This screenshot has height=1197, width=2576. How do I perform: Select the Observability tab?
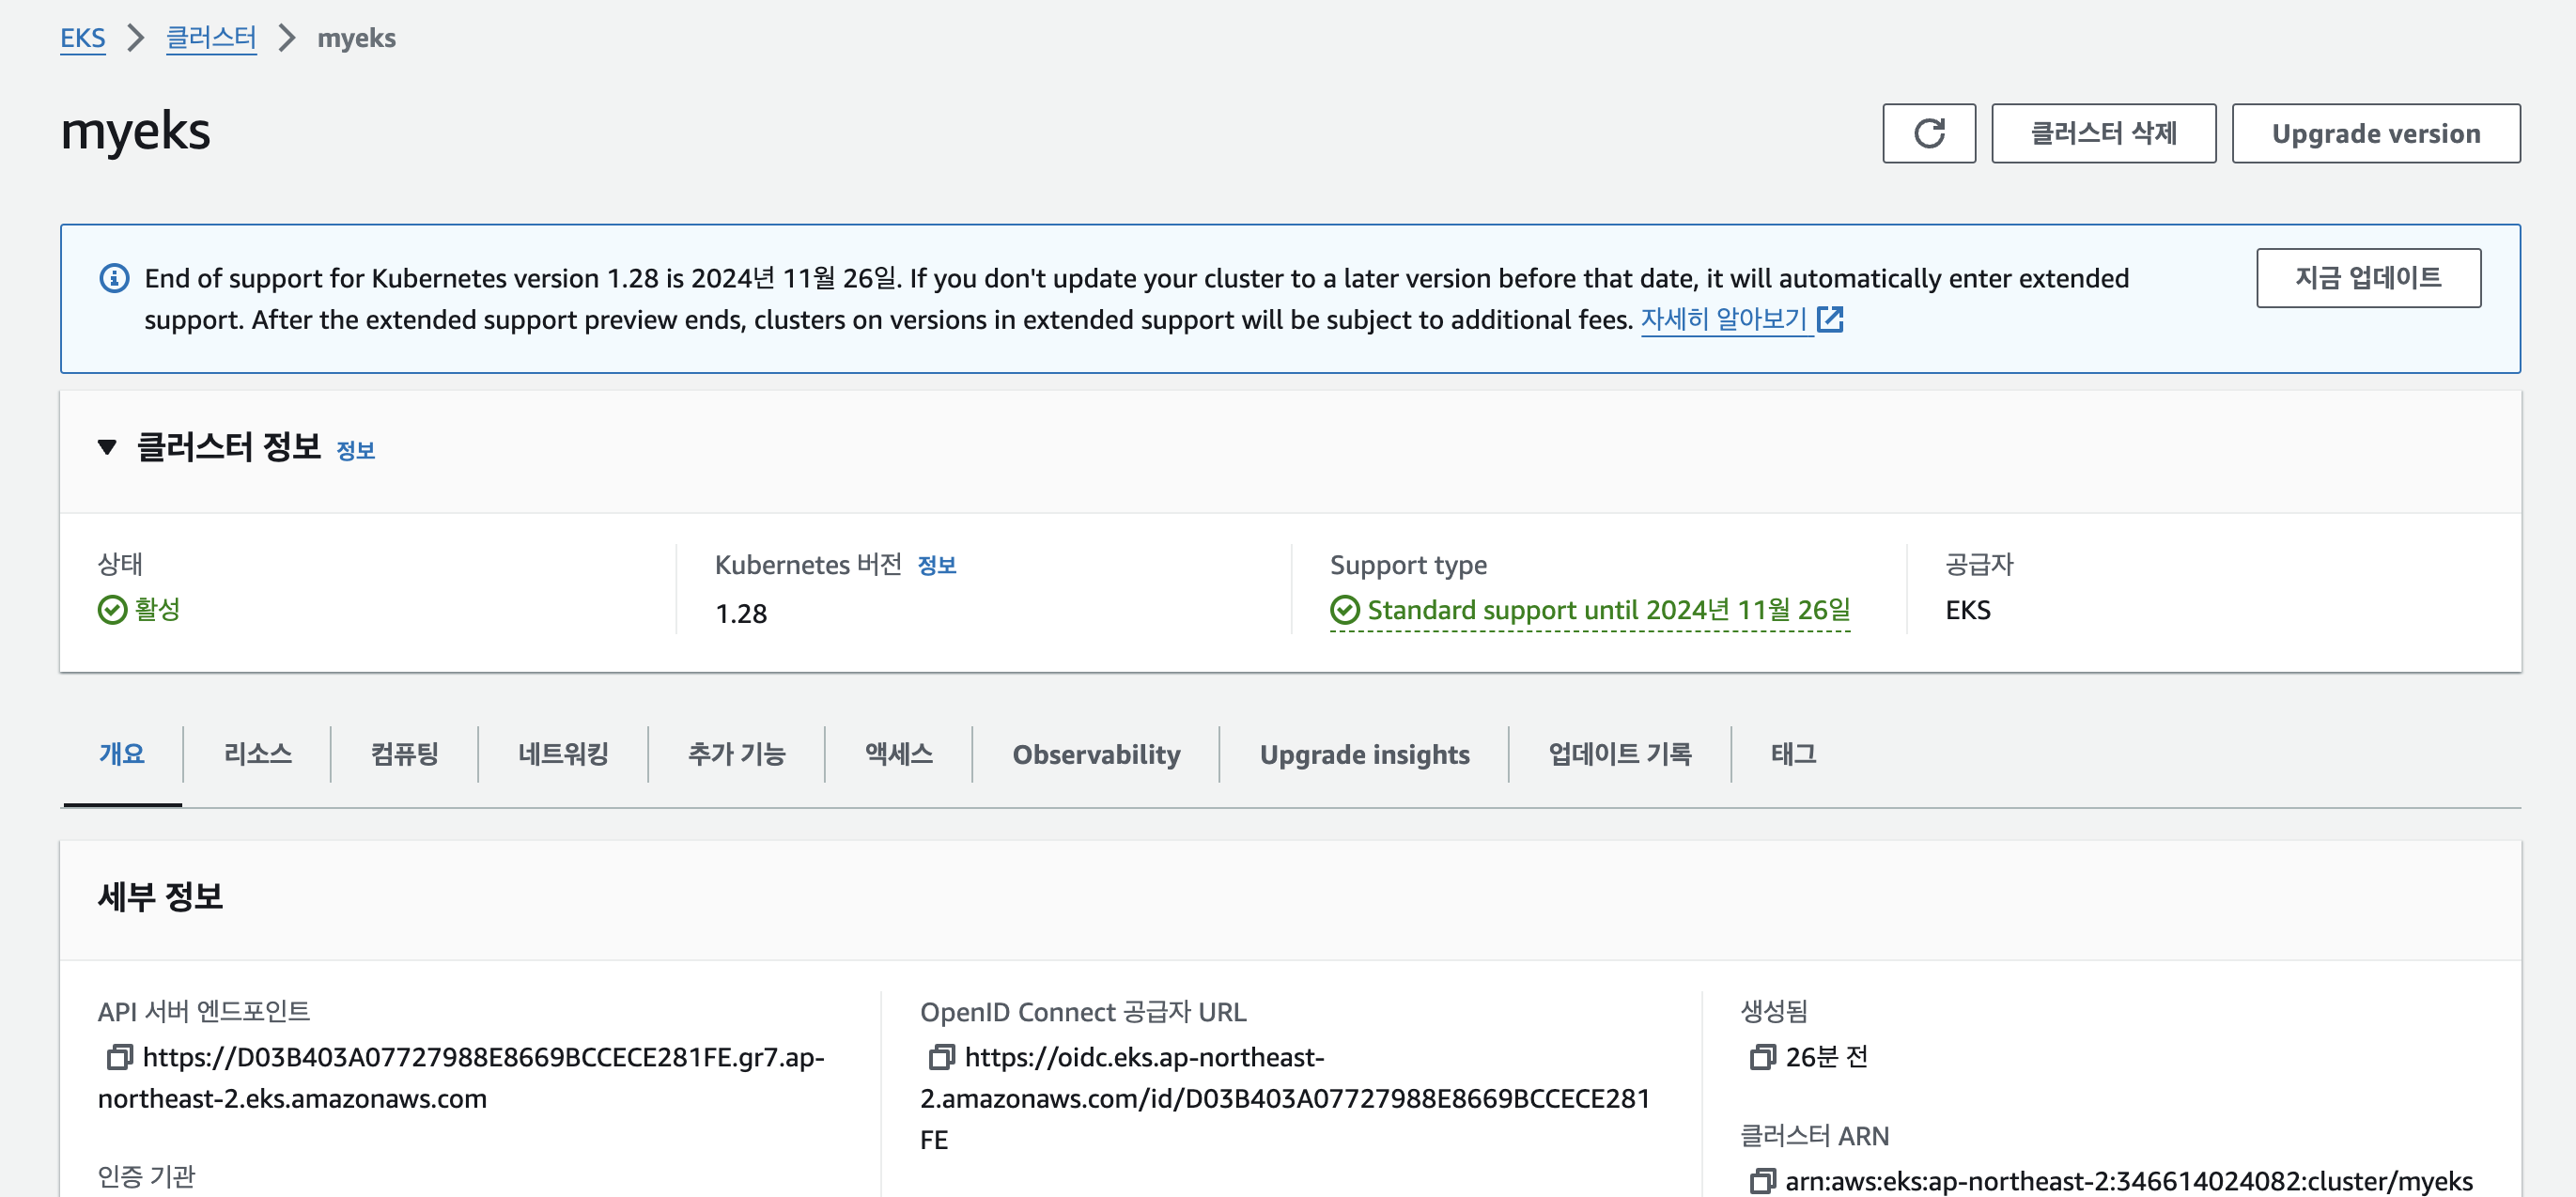coord(1096,754)
